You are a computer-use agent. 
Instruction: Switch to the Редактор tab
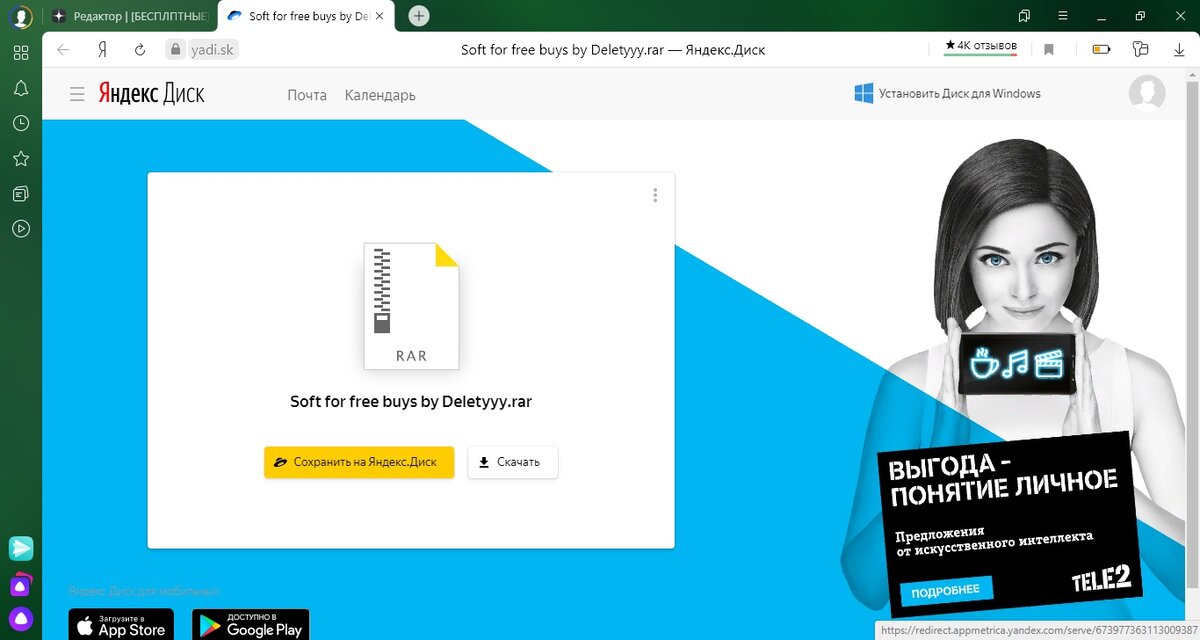(x=130, y=16)
